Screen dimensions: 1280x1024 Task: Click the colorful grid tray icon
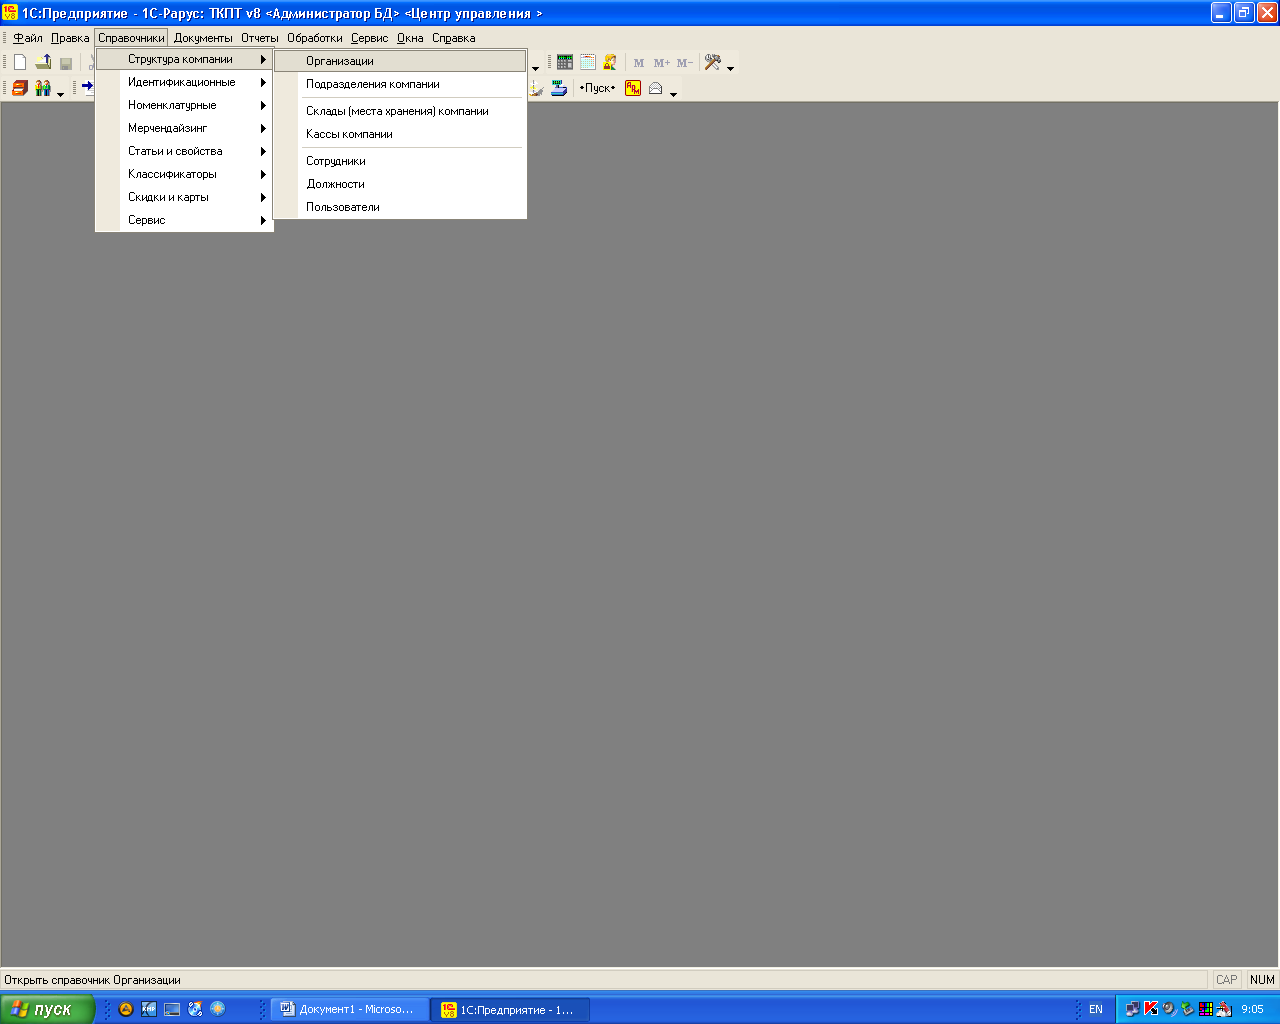click(x=1205, y=1009)
